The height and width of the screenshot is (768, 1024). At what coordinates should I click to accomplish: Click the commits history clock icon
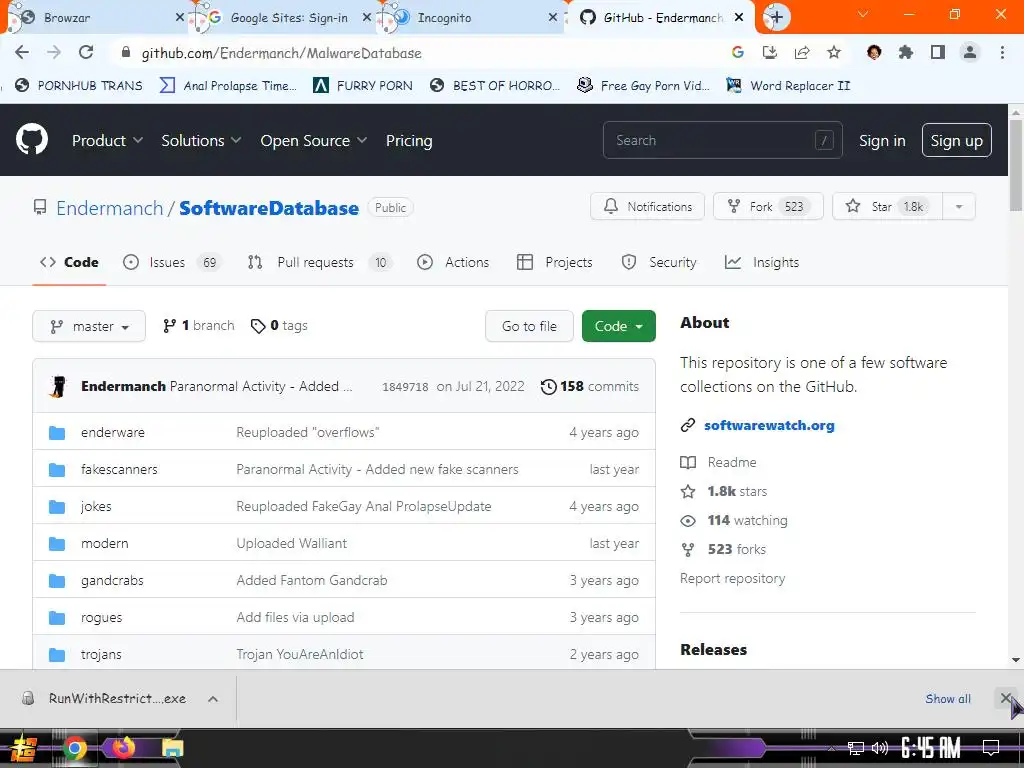coord(549,387)
